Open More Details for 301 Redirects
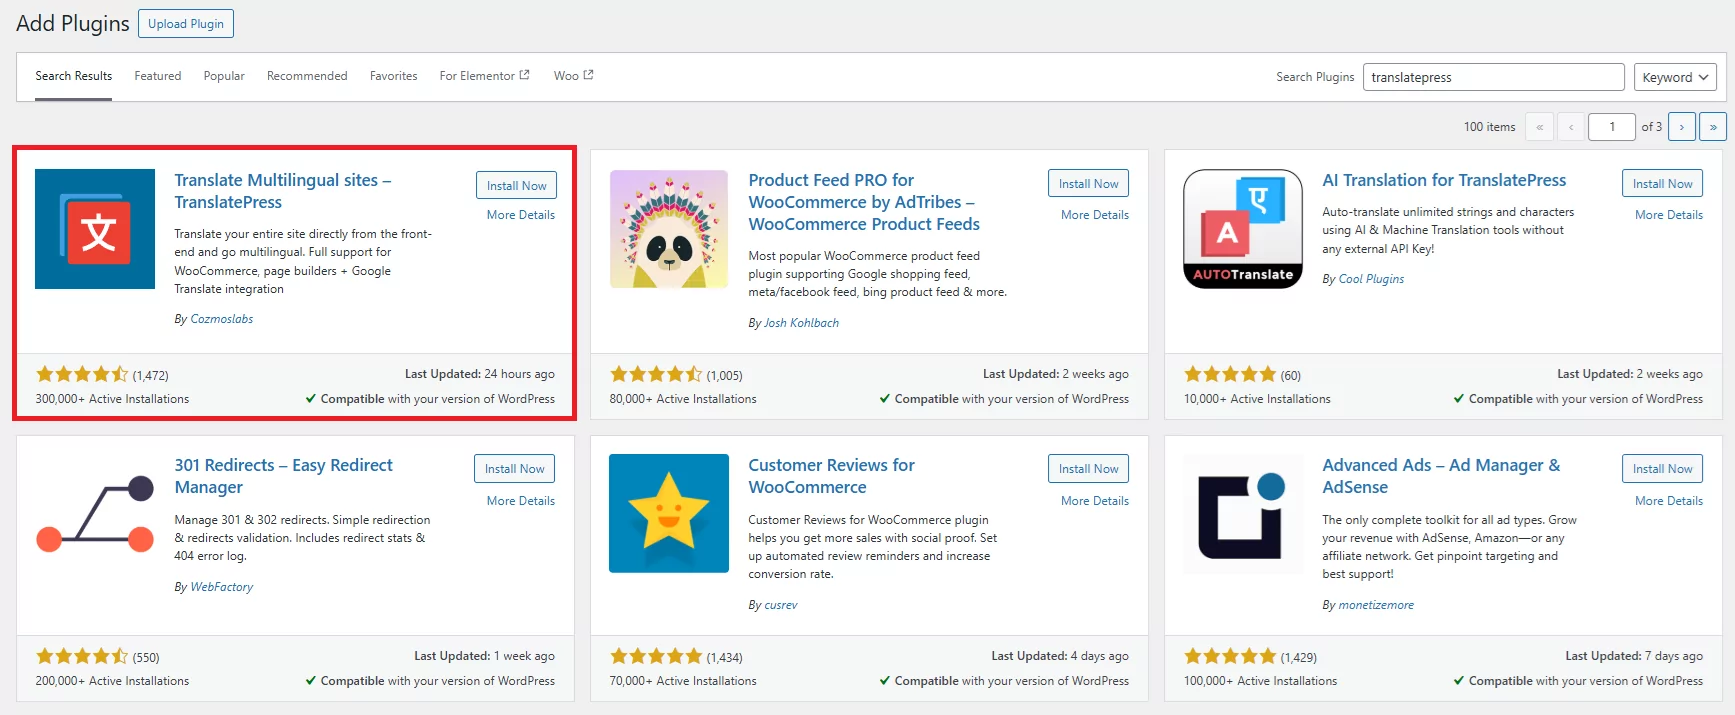The image size is (1735, 715). point(520,501)
